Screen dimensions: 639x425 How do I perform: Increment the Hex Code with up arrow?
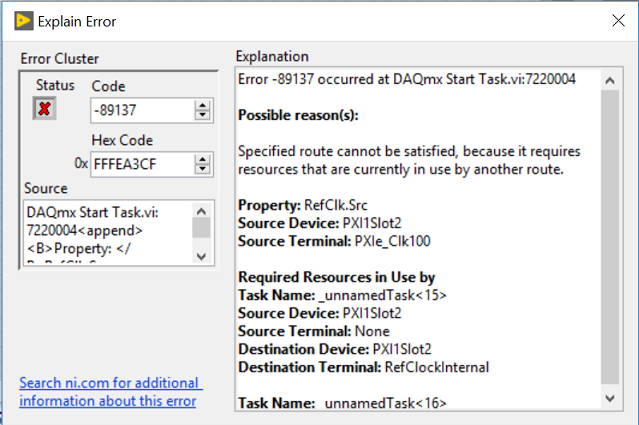(x=202, y=159)
